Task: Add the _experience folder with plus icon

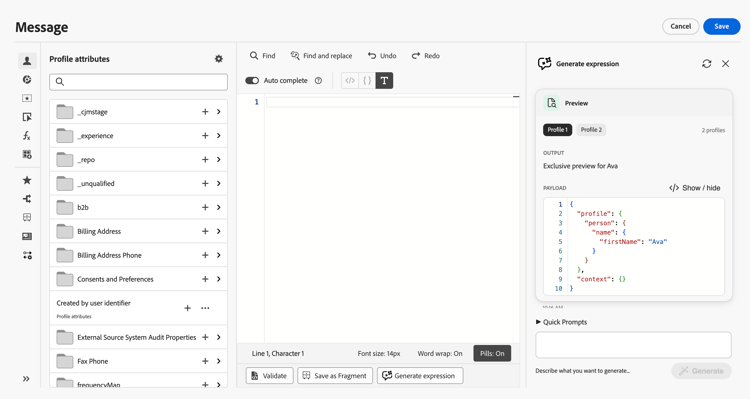Action: point(205,135)
